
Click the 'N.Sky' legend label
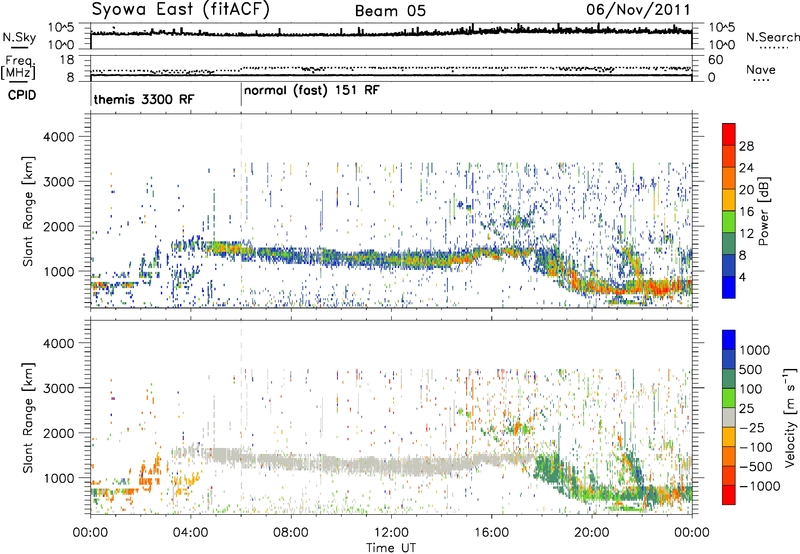pos(19,37)
